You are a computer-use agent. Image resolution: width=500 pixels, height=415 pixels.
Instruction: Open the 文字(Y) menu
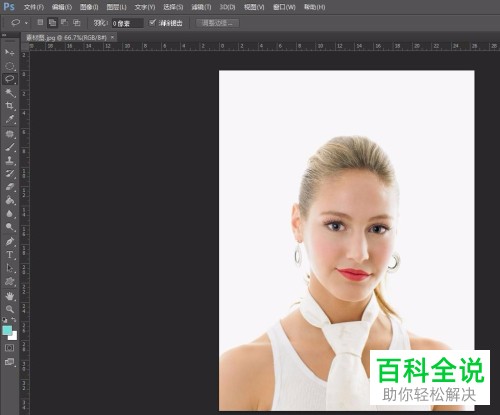click(145, 7)
